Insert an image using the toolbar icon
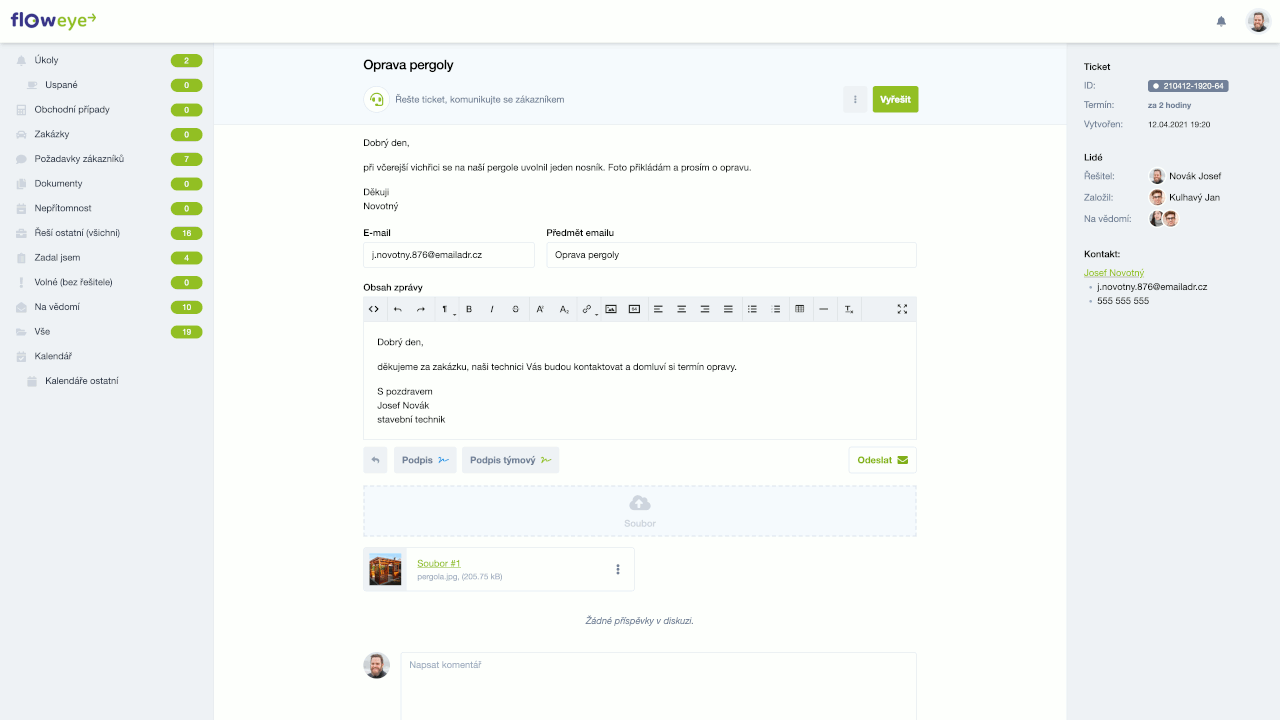The height and width of the screenshot is (720, 1280). click(x=611, y=309)
